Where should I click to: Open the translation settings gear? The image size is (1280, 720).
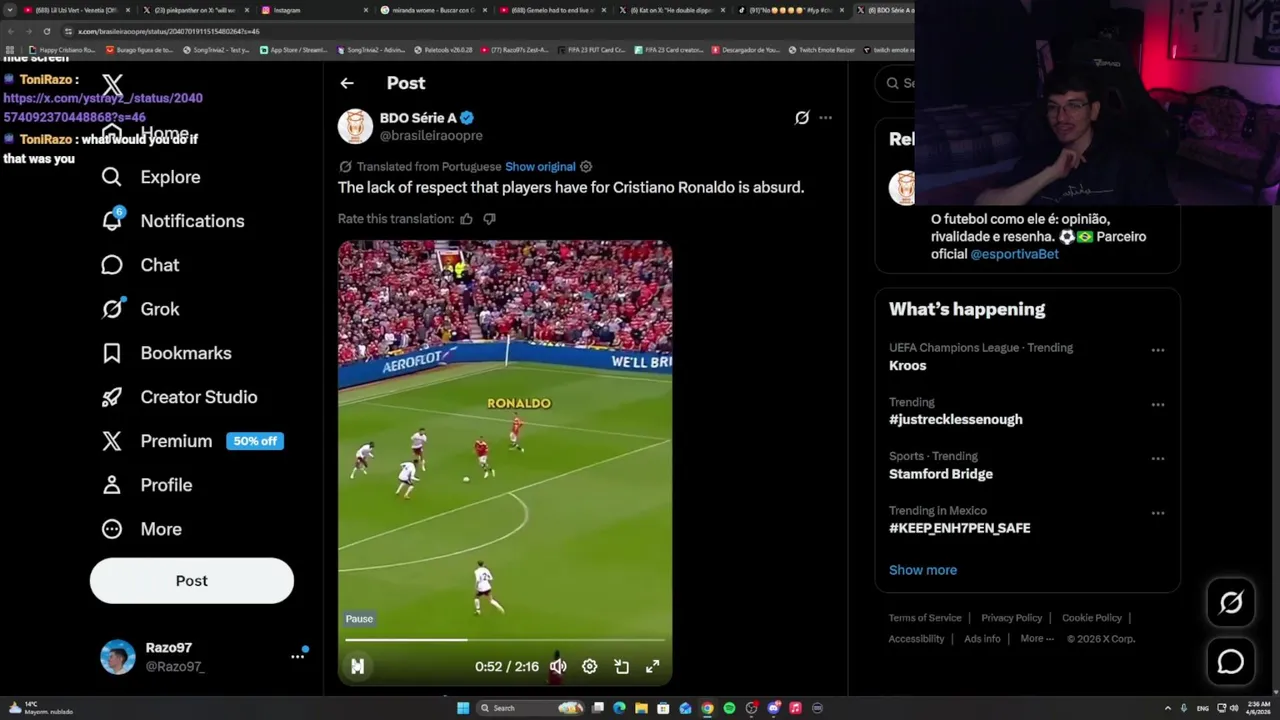point(586,167)
